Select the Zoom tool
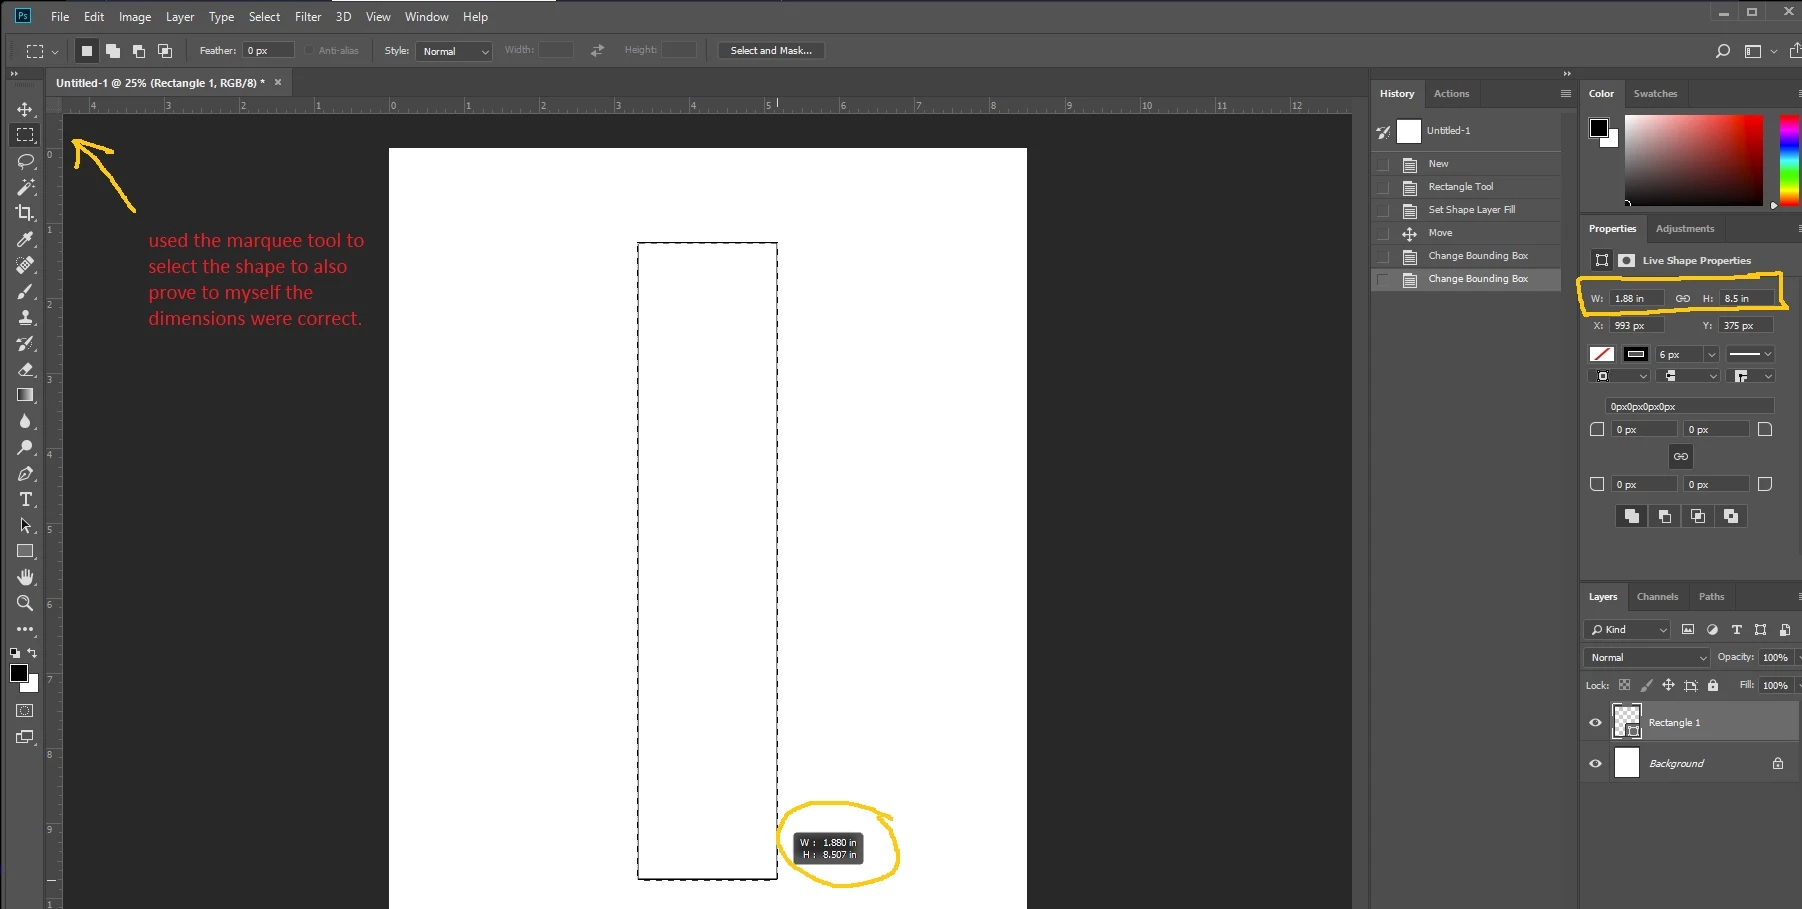The image size is (1802, 909). [x=25, y=603]
